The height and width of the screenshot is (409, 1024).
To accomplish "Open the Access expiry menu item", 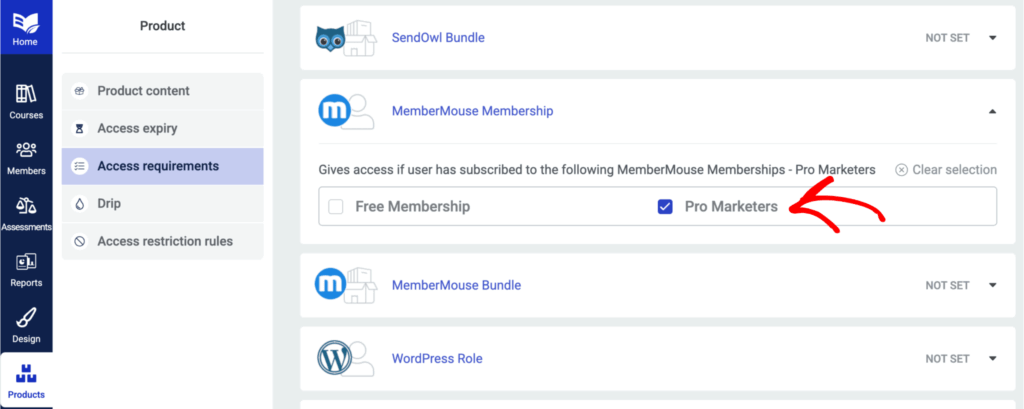I will click(143, 129).
